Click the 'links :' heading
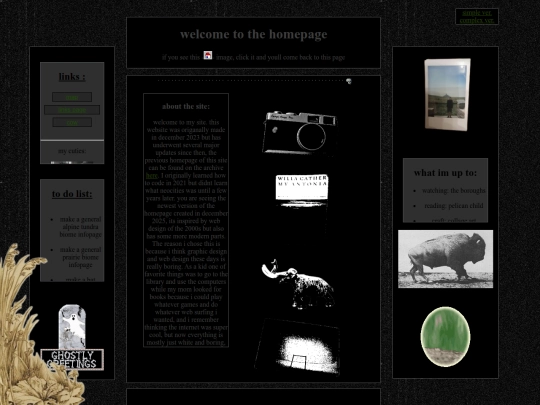This screenshot has height=405, width=540. 72,77
